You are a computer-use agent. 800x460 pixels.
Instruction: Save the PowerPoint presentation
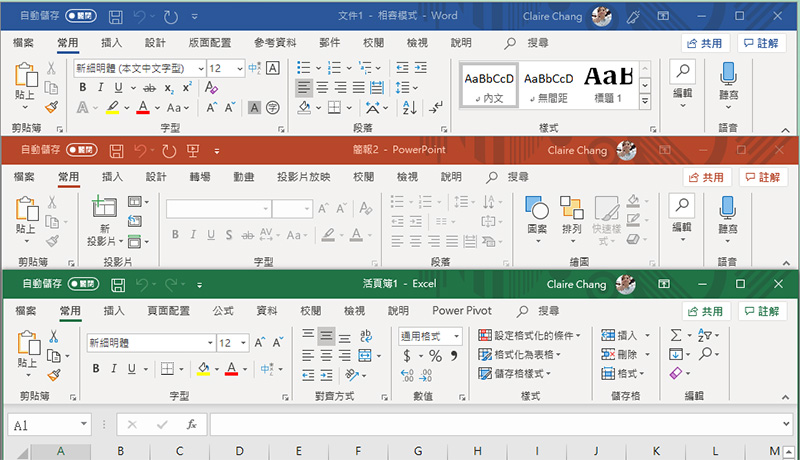116,151
